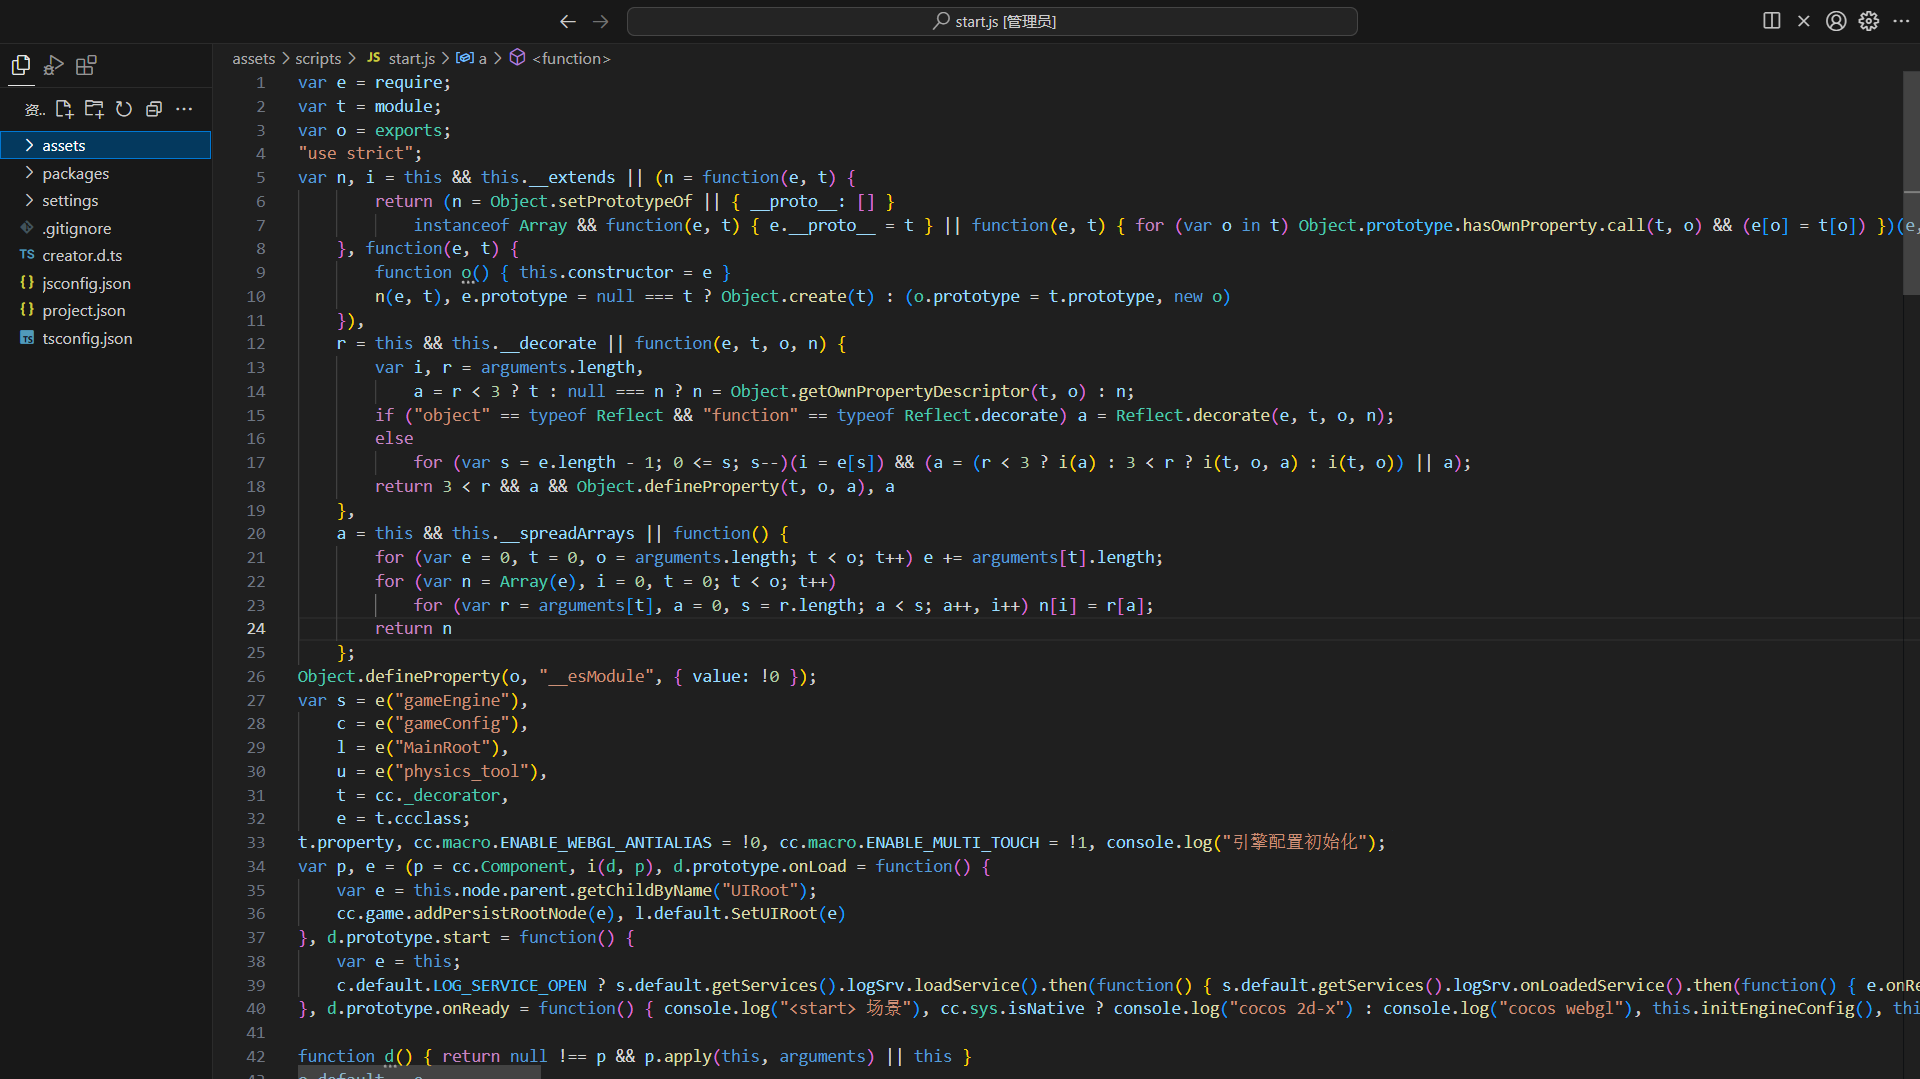
Task: Expand the settings folder
Action: click(70, 201)
